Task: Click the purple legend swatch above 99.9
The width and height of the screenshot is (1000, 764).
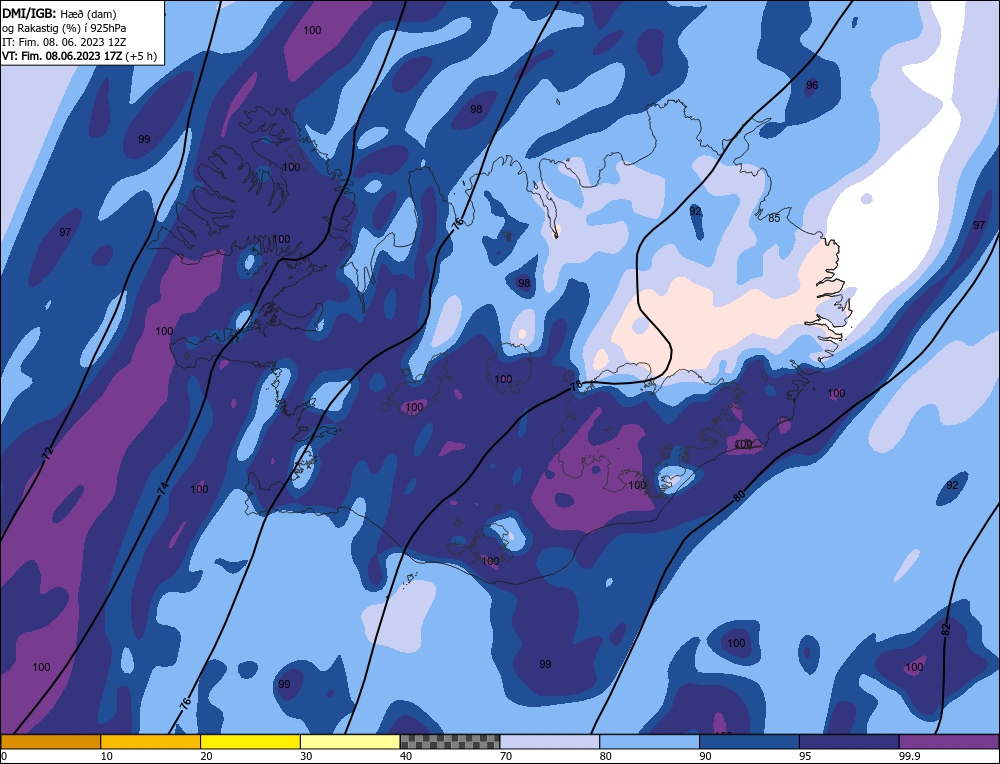Action: [950, 742]
